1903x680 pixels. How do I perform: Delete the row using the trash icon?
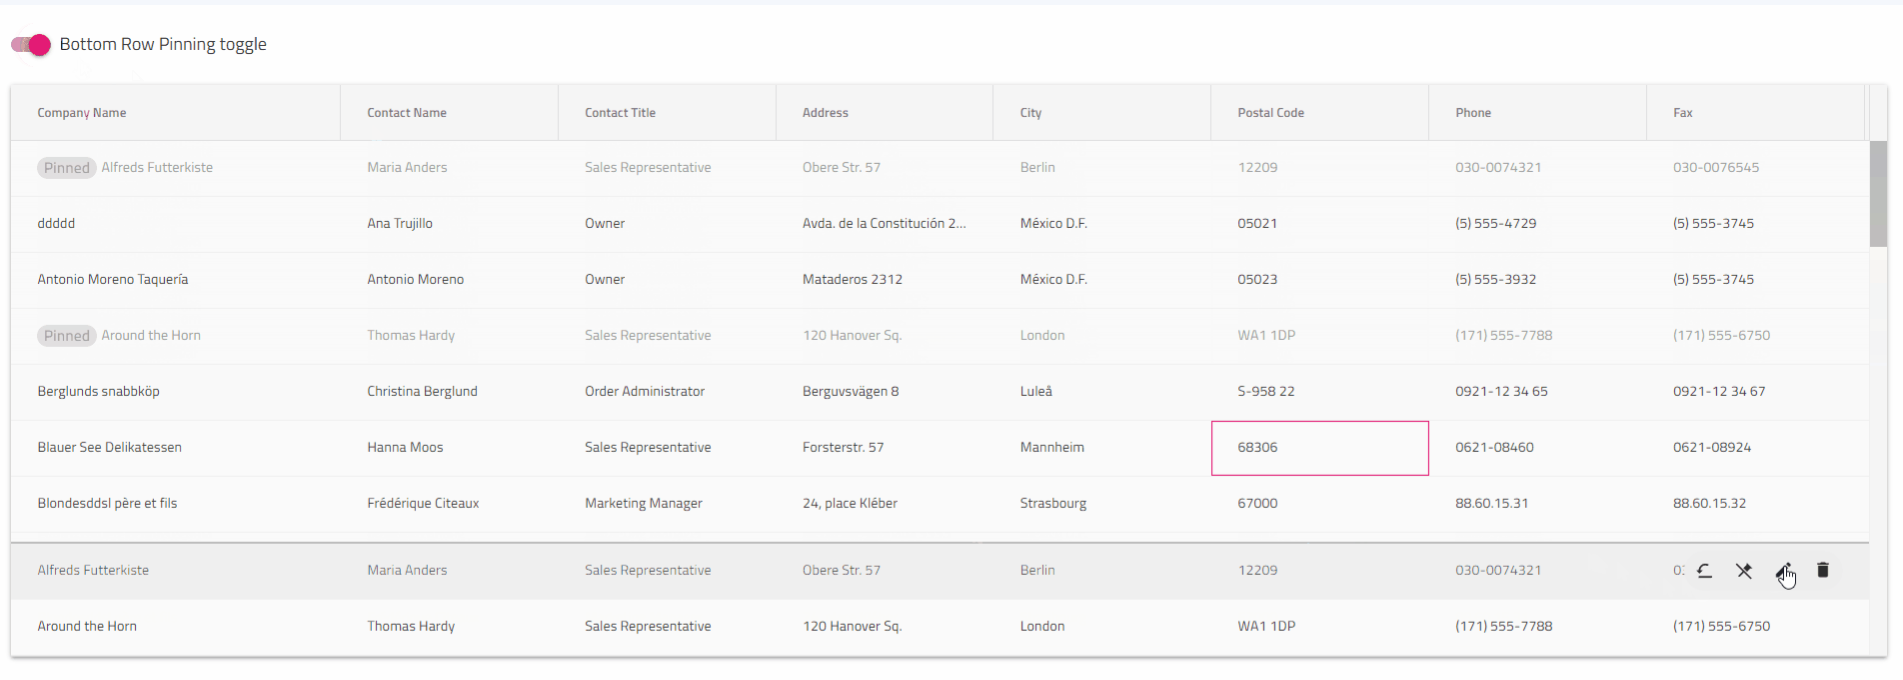[x=1823, y=570]
